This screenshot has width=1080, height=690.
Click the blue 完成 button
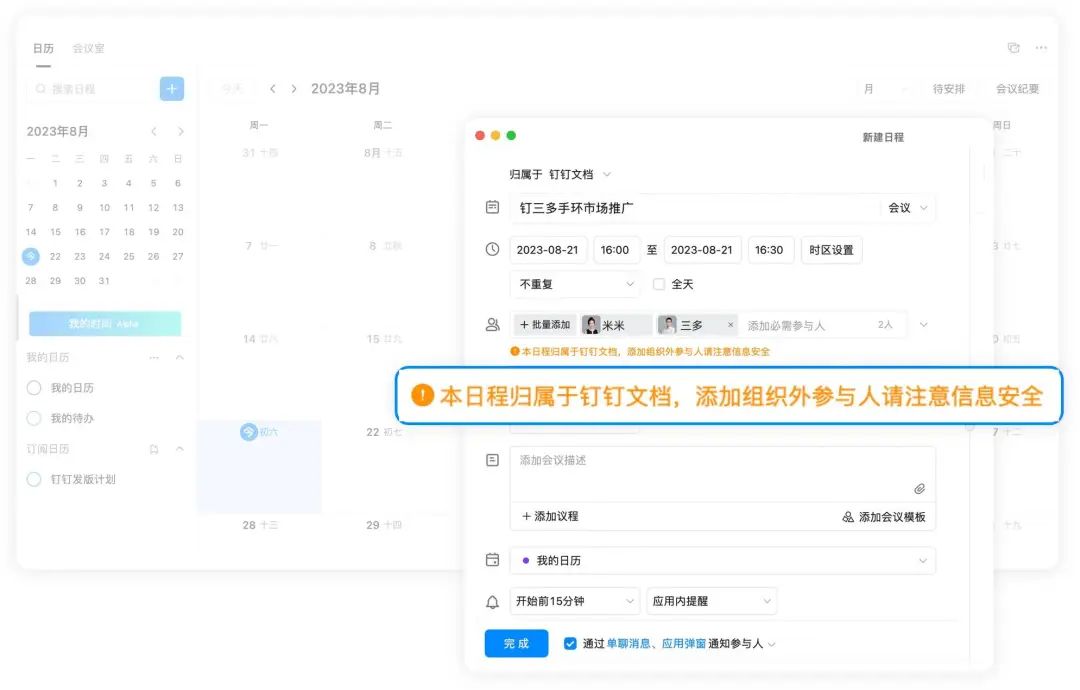tap(516, 643)
